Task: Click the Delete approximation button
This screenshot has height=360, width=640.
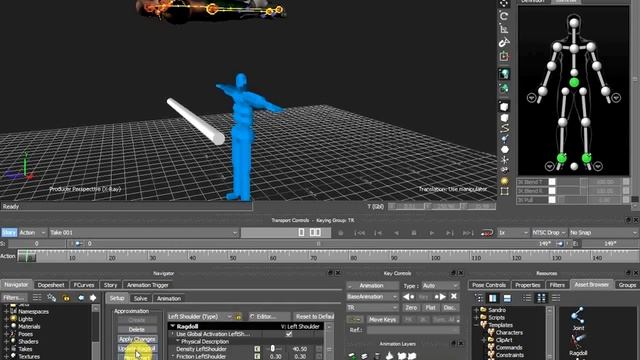Action: click(x=137, y=329)
